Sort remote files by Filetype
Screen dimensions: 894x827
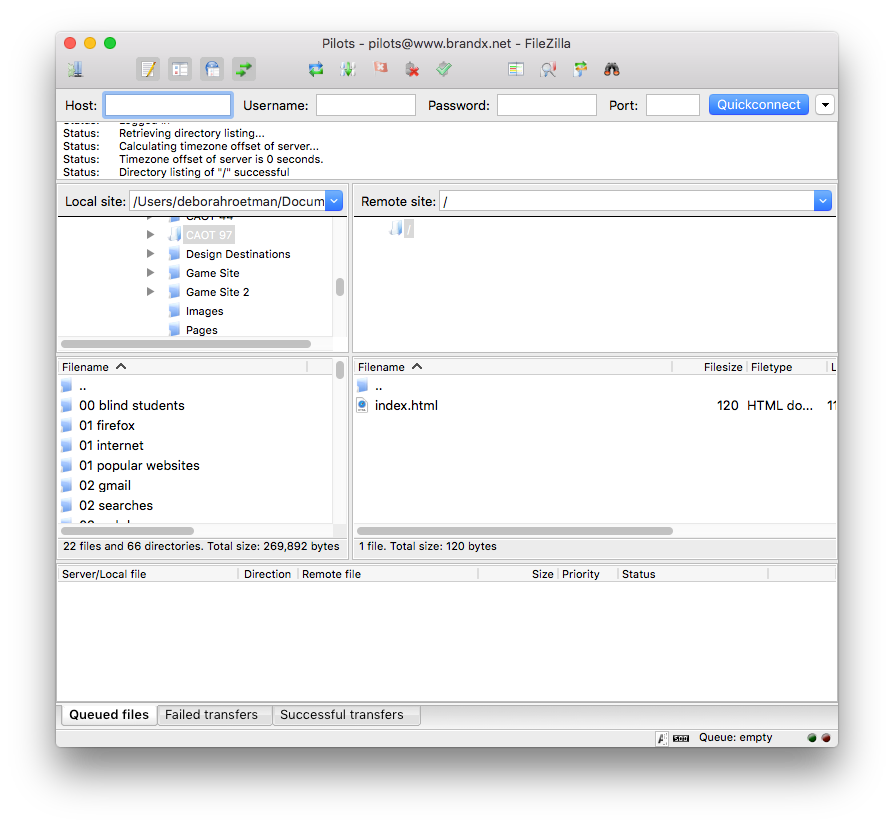tap(787, 367)
